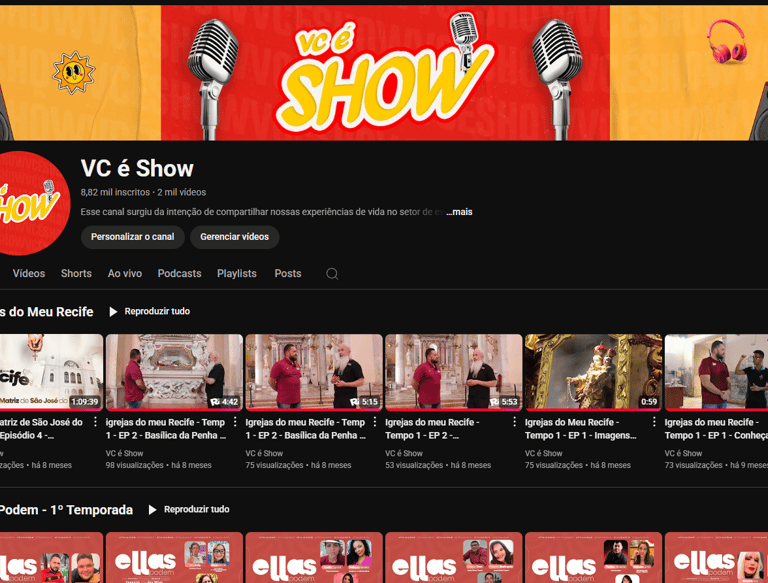
Task: Click VC é Show channel name under 53 visualizações video
Action: (404, 454)
